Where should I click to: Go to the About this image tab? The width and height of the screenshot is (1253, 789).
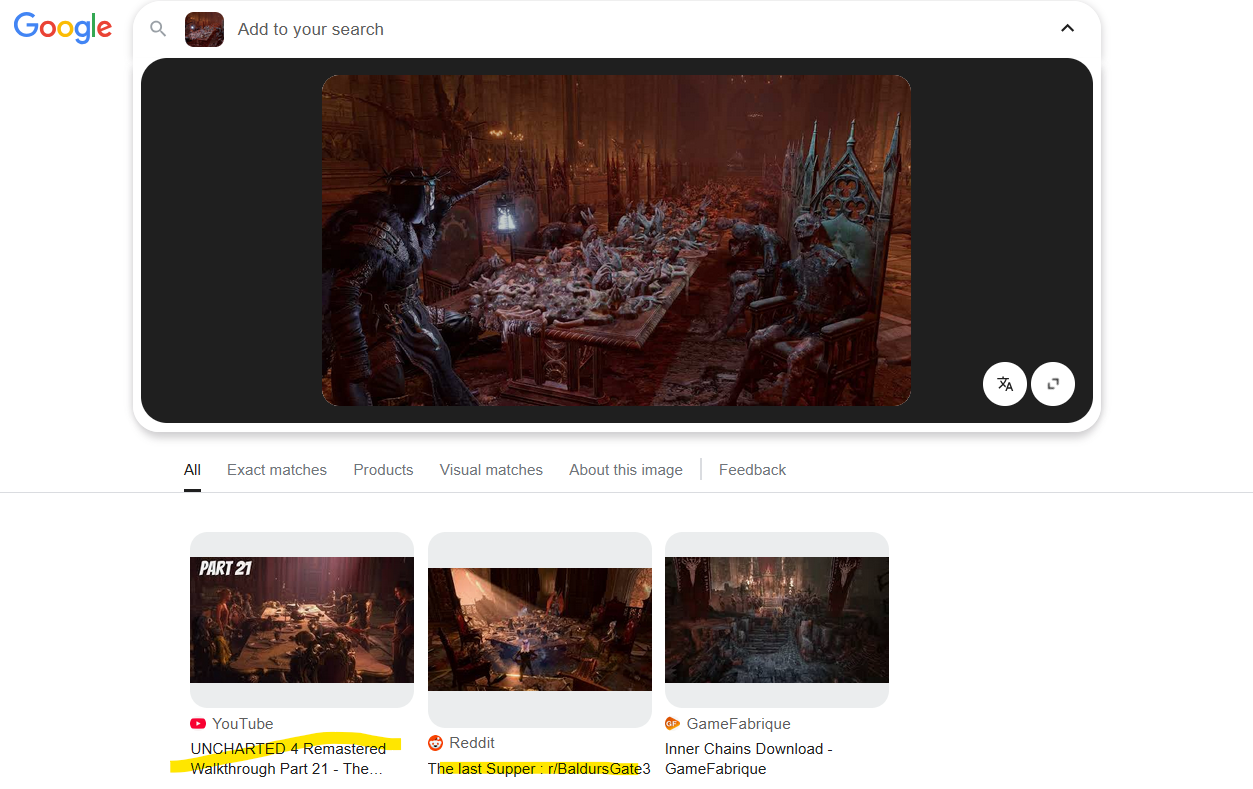coord(626,470)
